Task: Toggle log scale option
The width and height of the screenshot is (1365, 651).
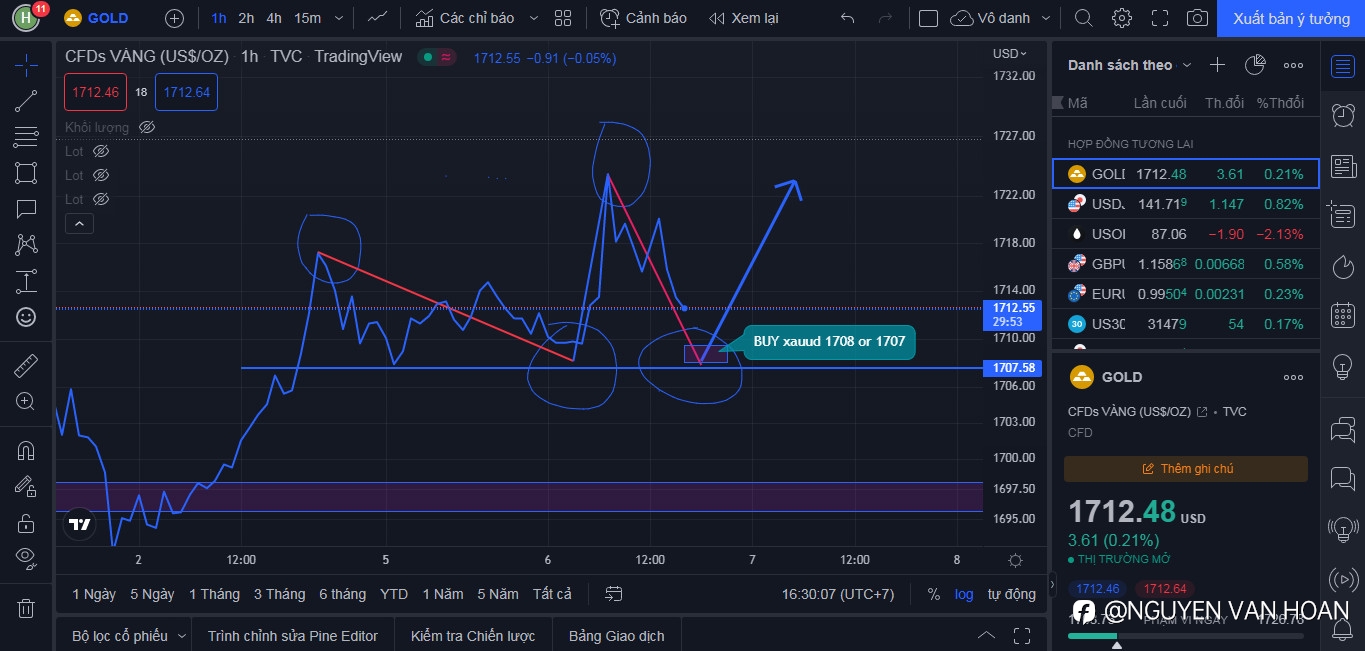Action: (x=964, y=594)
